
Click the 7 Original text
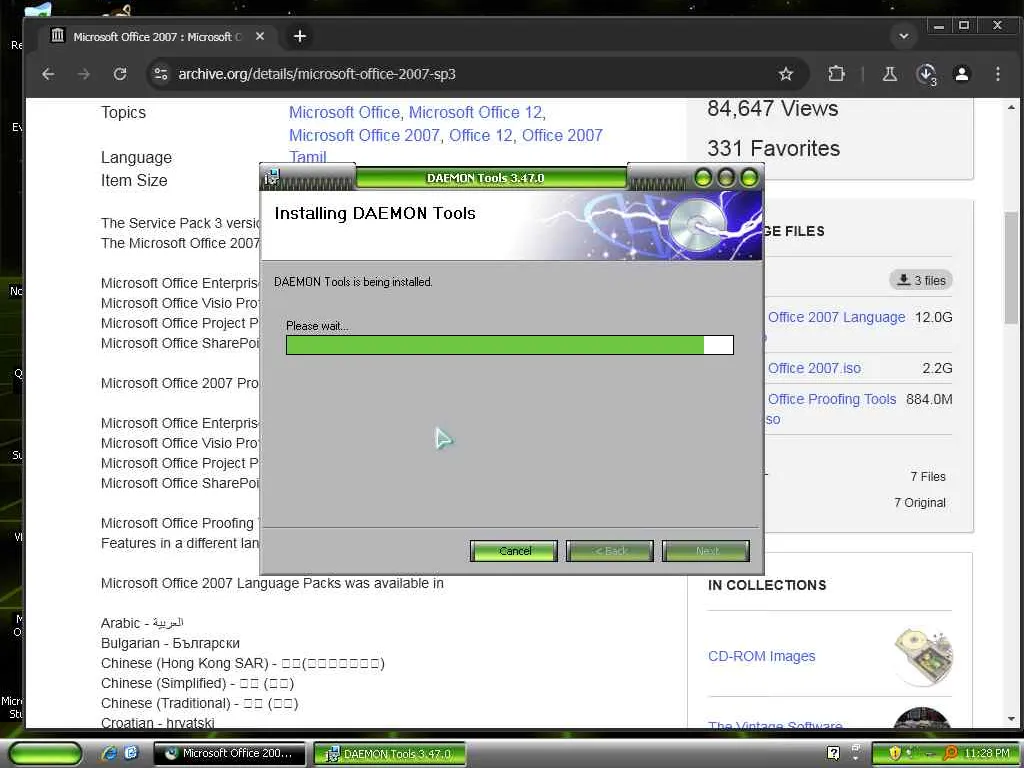click(x=920, y=503)
